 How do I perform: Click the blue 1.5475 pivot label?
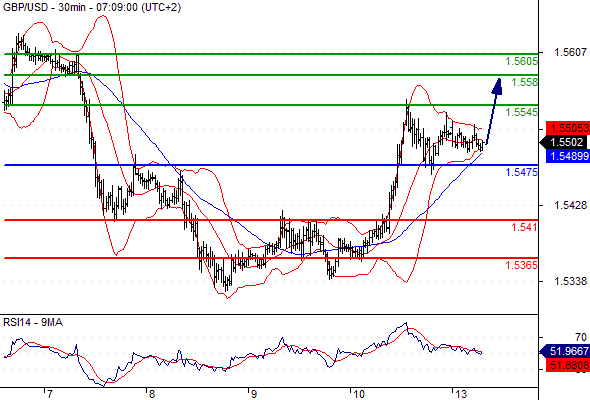522,172
